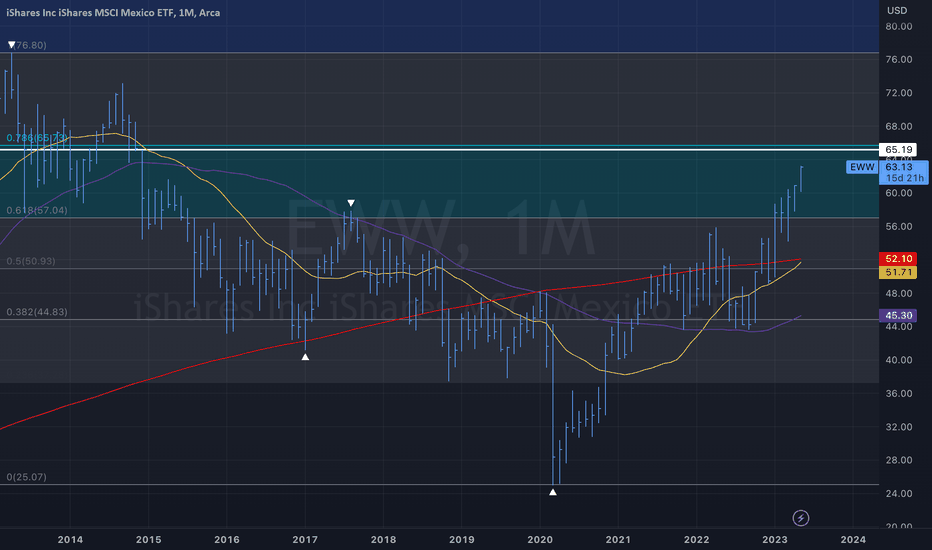Click the 65.19 white price label
Viewport: 932px width, 550px height.
coord(898,149)
